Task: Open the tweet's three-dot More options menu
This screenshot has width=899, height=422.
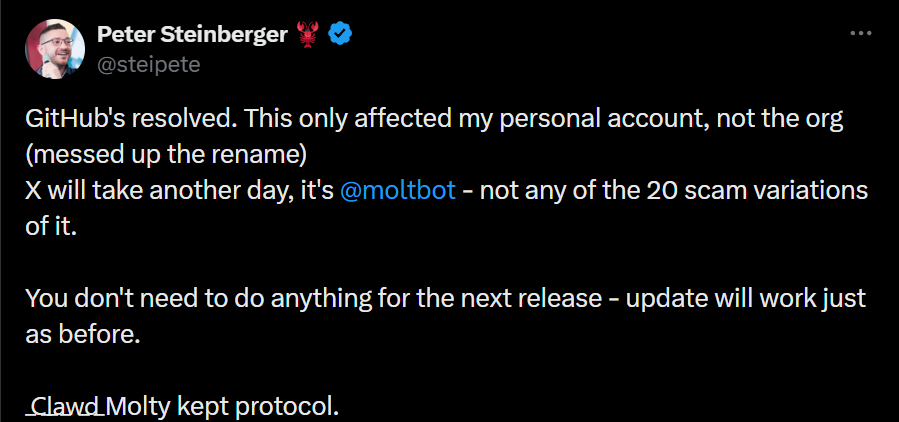Action: click(x=860, y=33)
